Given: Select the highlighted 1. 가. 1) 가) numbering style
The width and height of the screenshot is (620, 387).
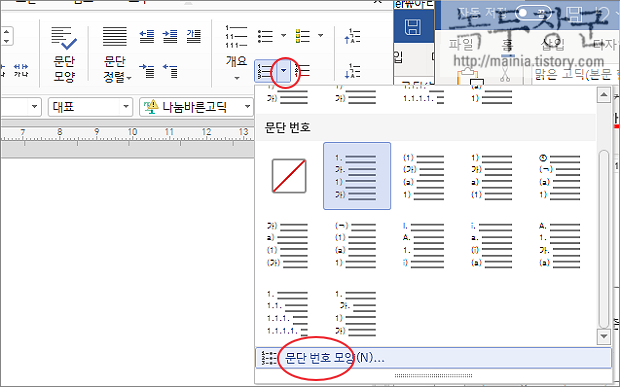Looking at the screenshot, I should click(x=357, y=176).
